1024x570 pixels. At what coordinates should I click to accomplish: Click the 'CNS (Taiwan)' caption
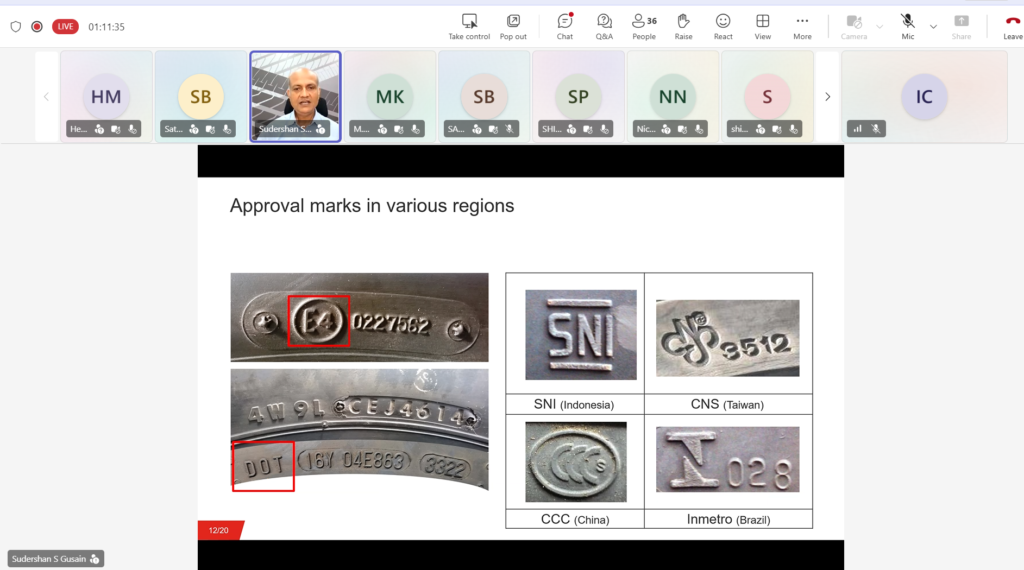(x=728, y=404)
